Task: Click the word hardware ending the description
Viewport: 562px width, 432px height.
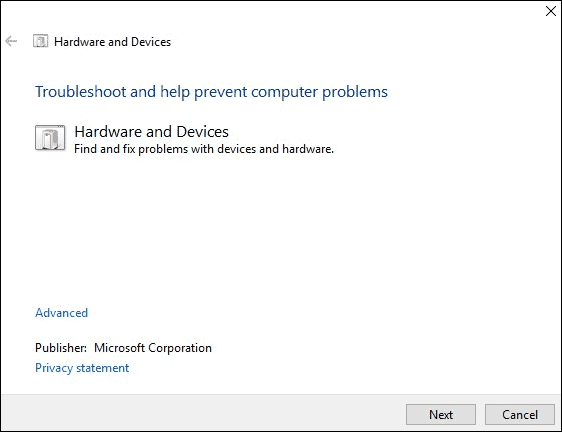Action: coord(308,149)
